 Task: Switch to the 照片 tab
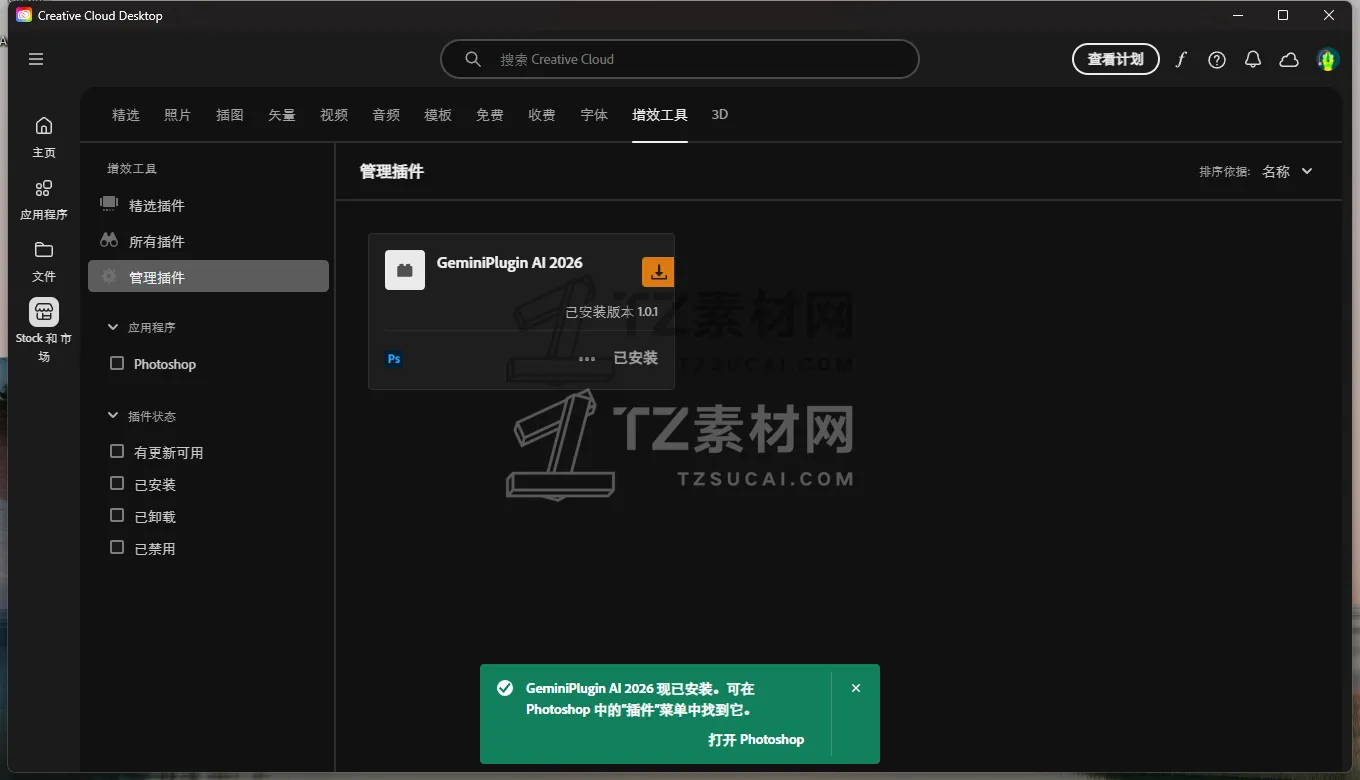pyautogui.click(x=178, y=115)
